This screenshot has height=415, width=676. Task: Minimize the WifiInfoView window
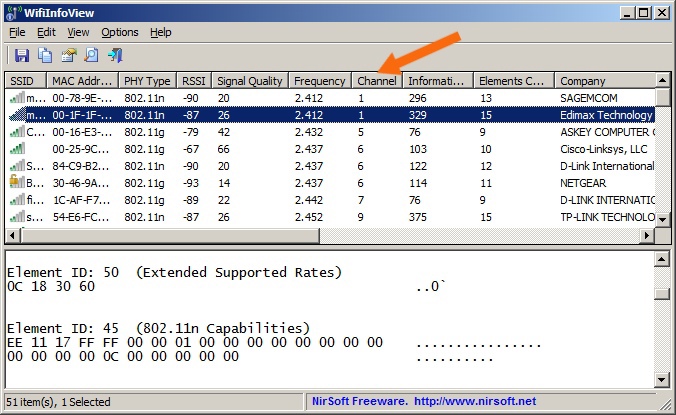point(627,13)
